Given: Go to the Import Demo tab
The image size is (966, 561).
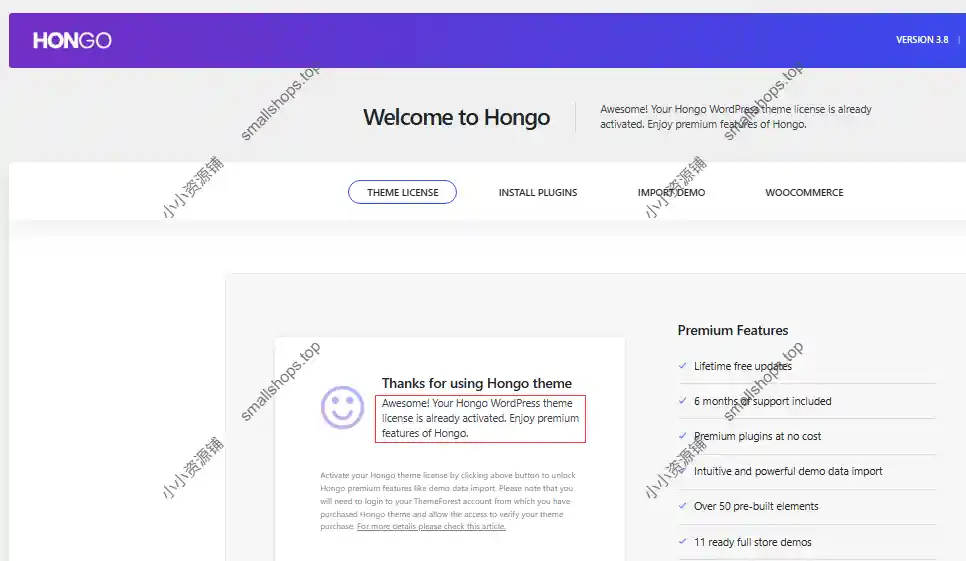Looking at the screenshot, I should coord(672,193).
